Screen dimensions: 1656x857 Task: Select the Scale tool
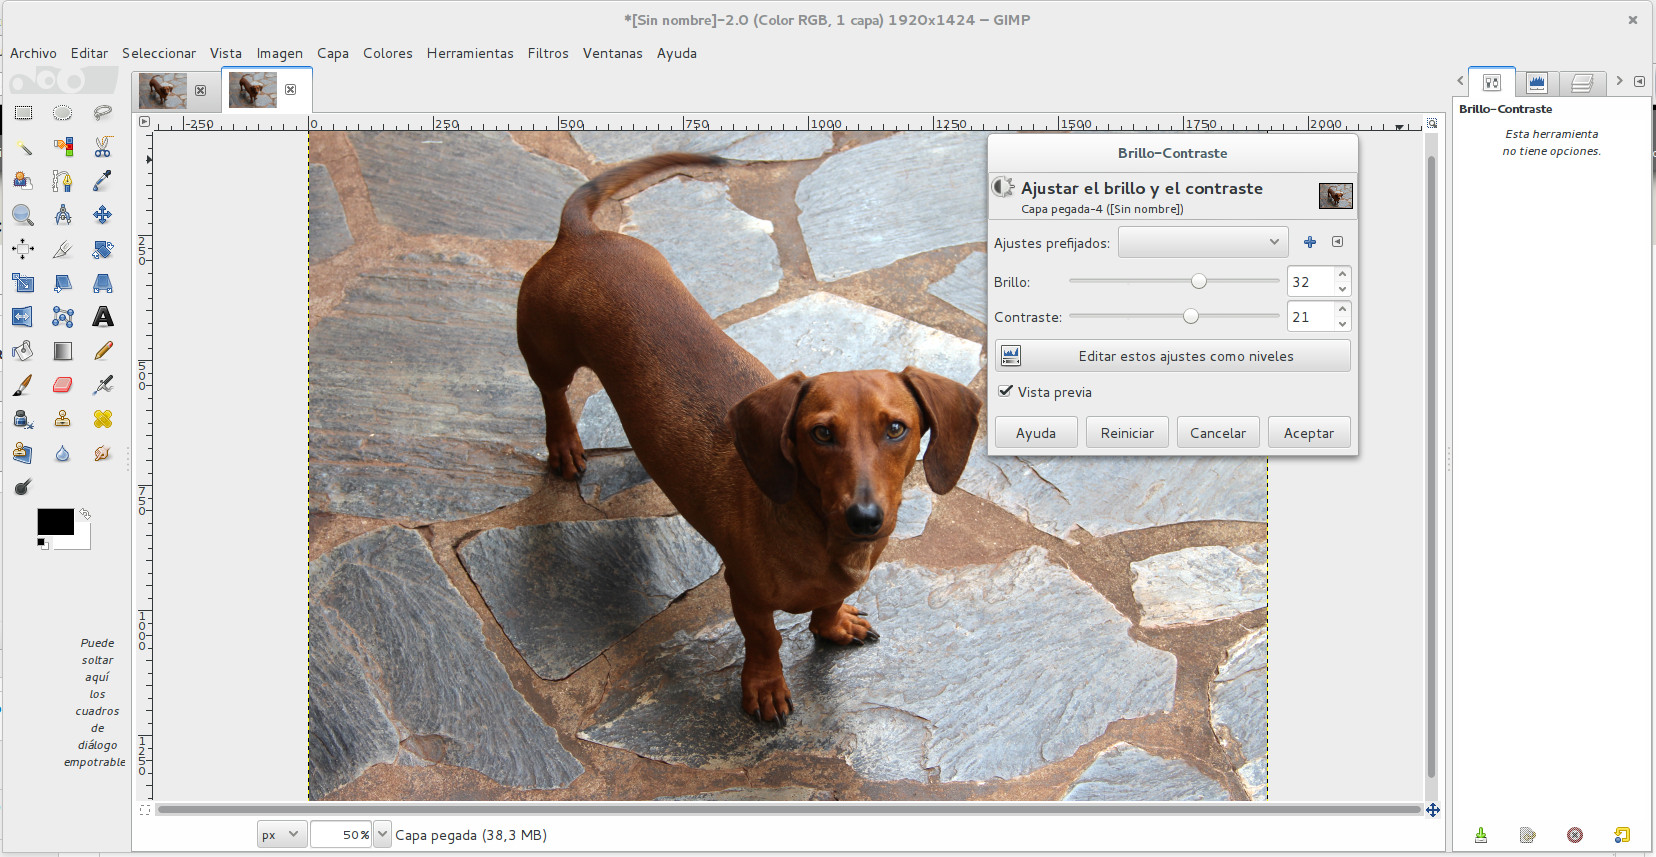(x=23, y=283)
